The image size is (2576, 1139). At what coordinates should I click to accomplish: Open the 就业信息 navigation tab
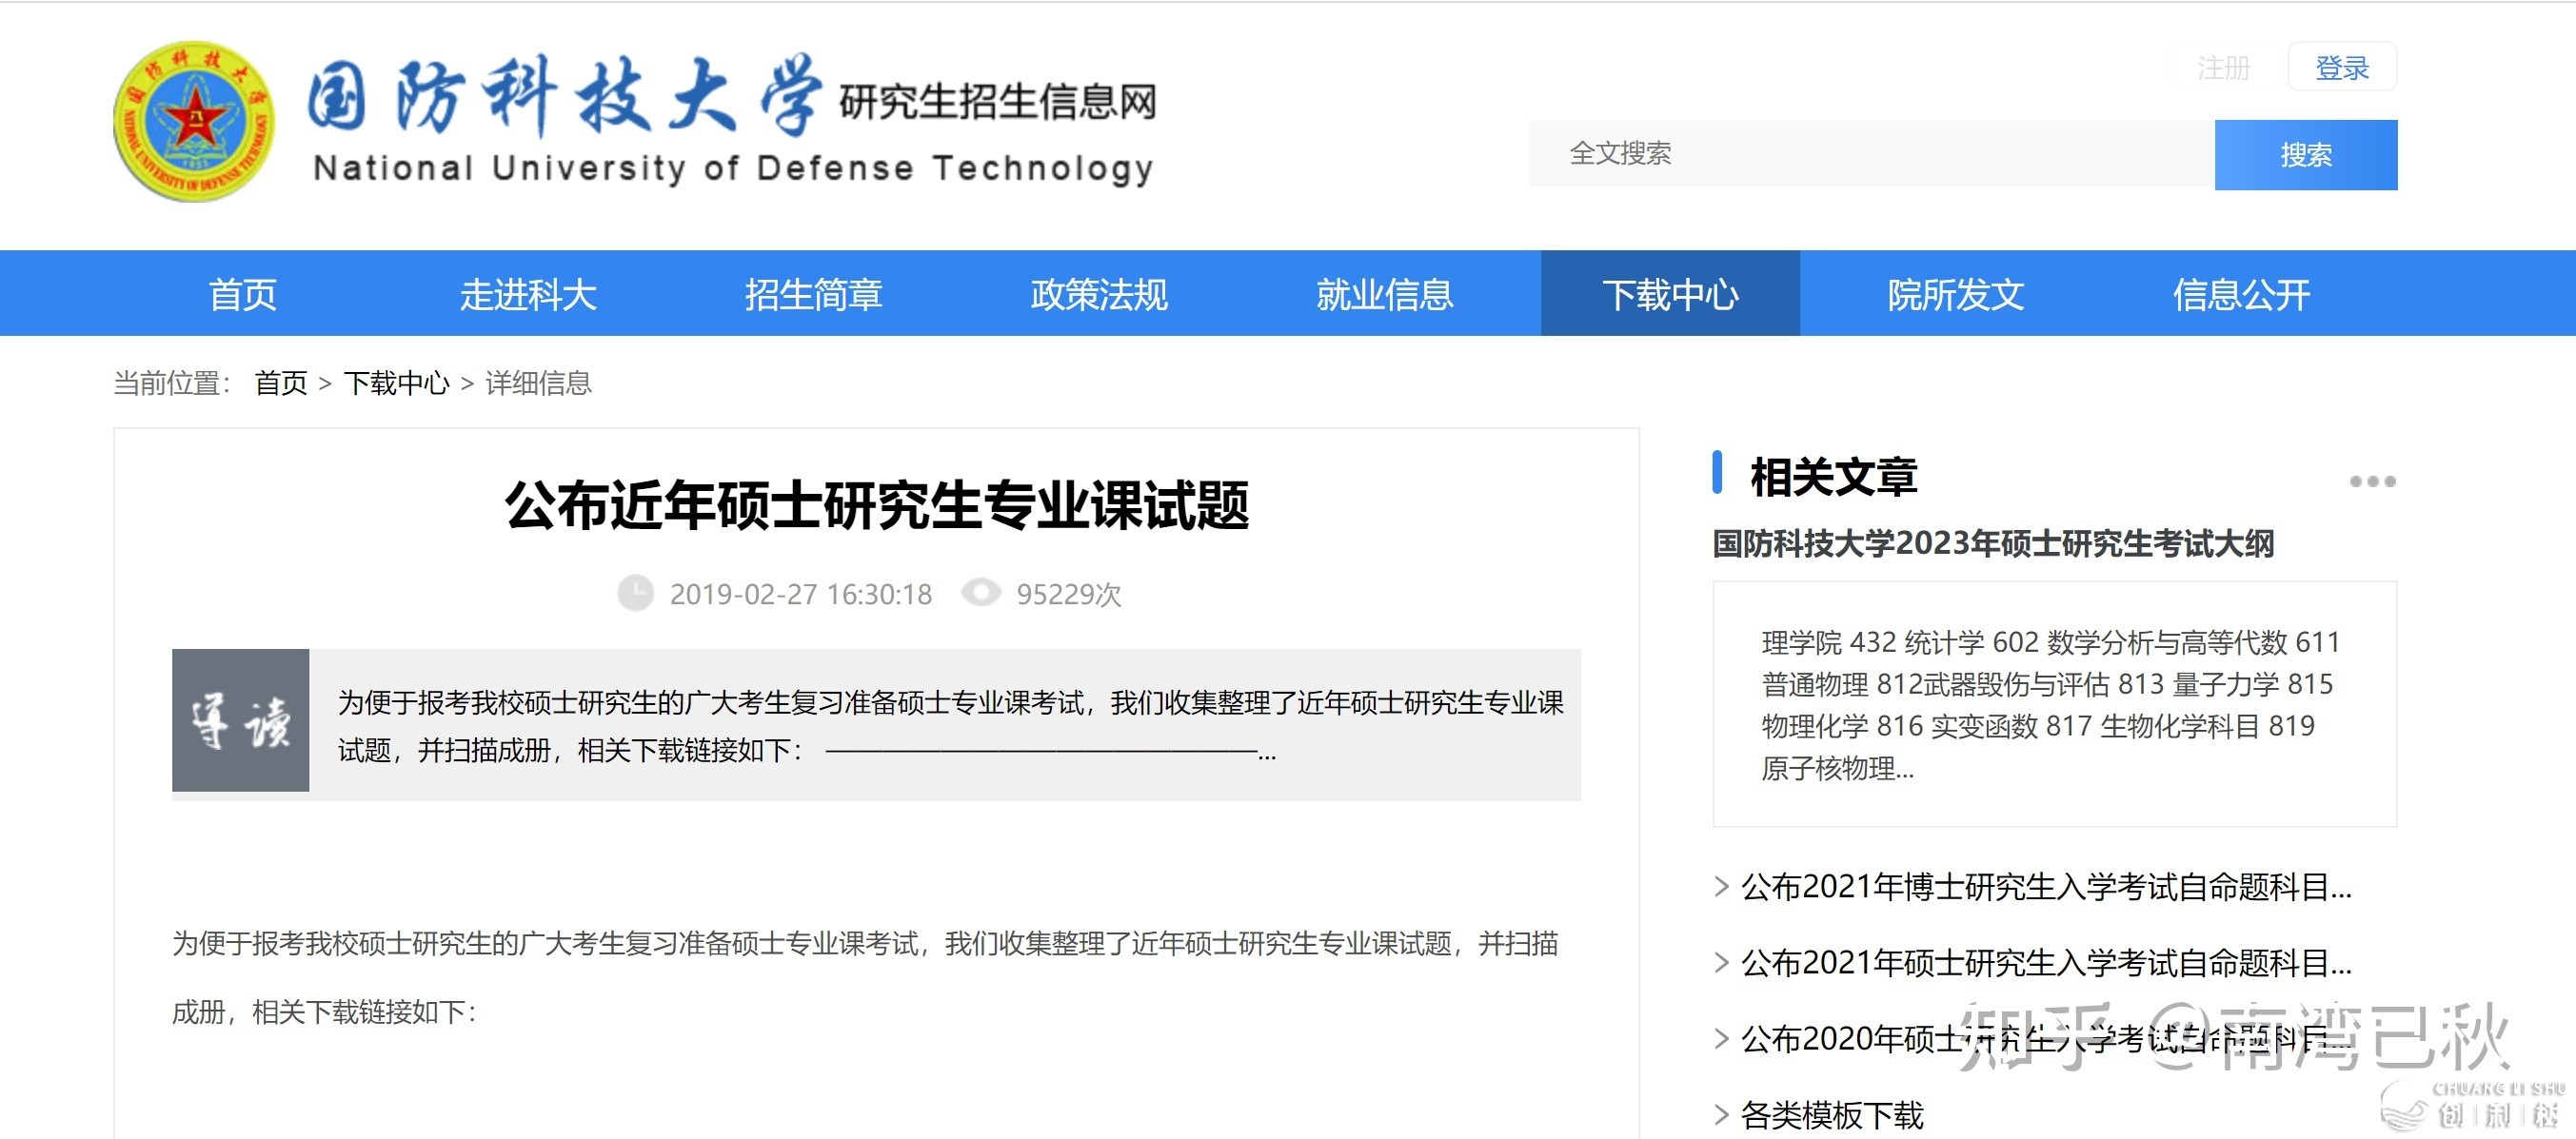[x=1384, y=294]
